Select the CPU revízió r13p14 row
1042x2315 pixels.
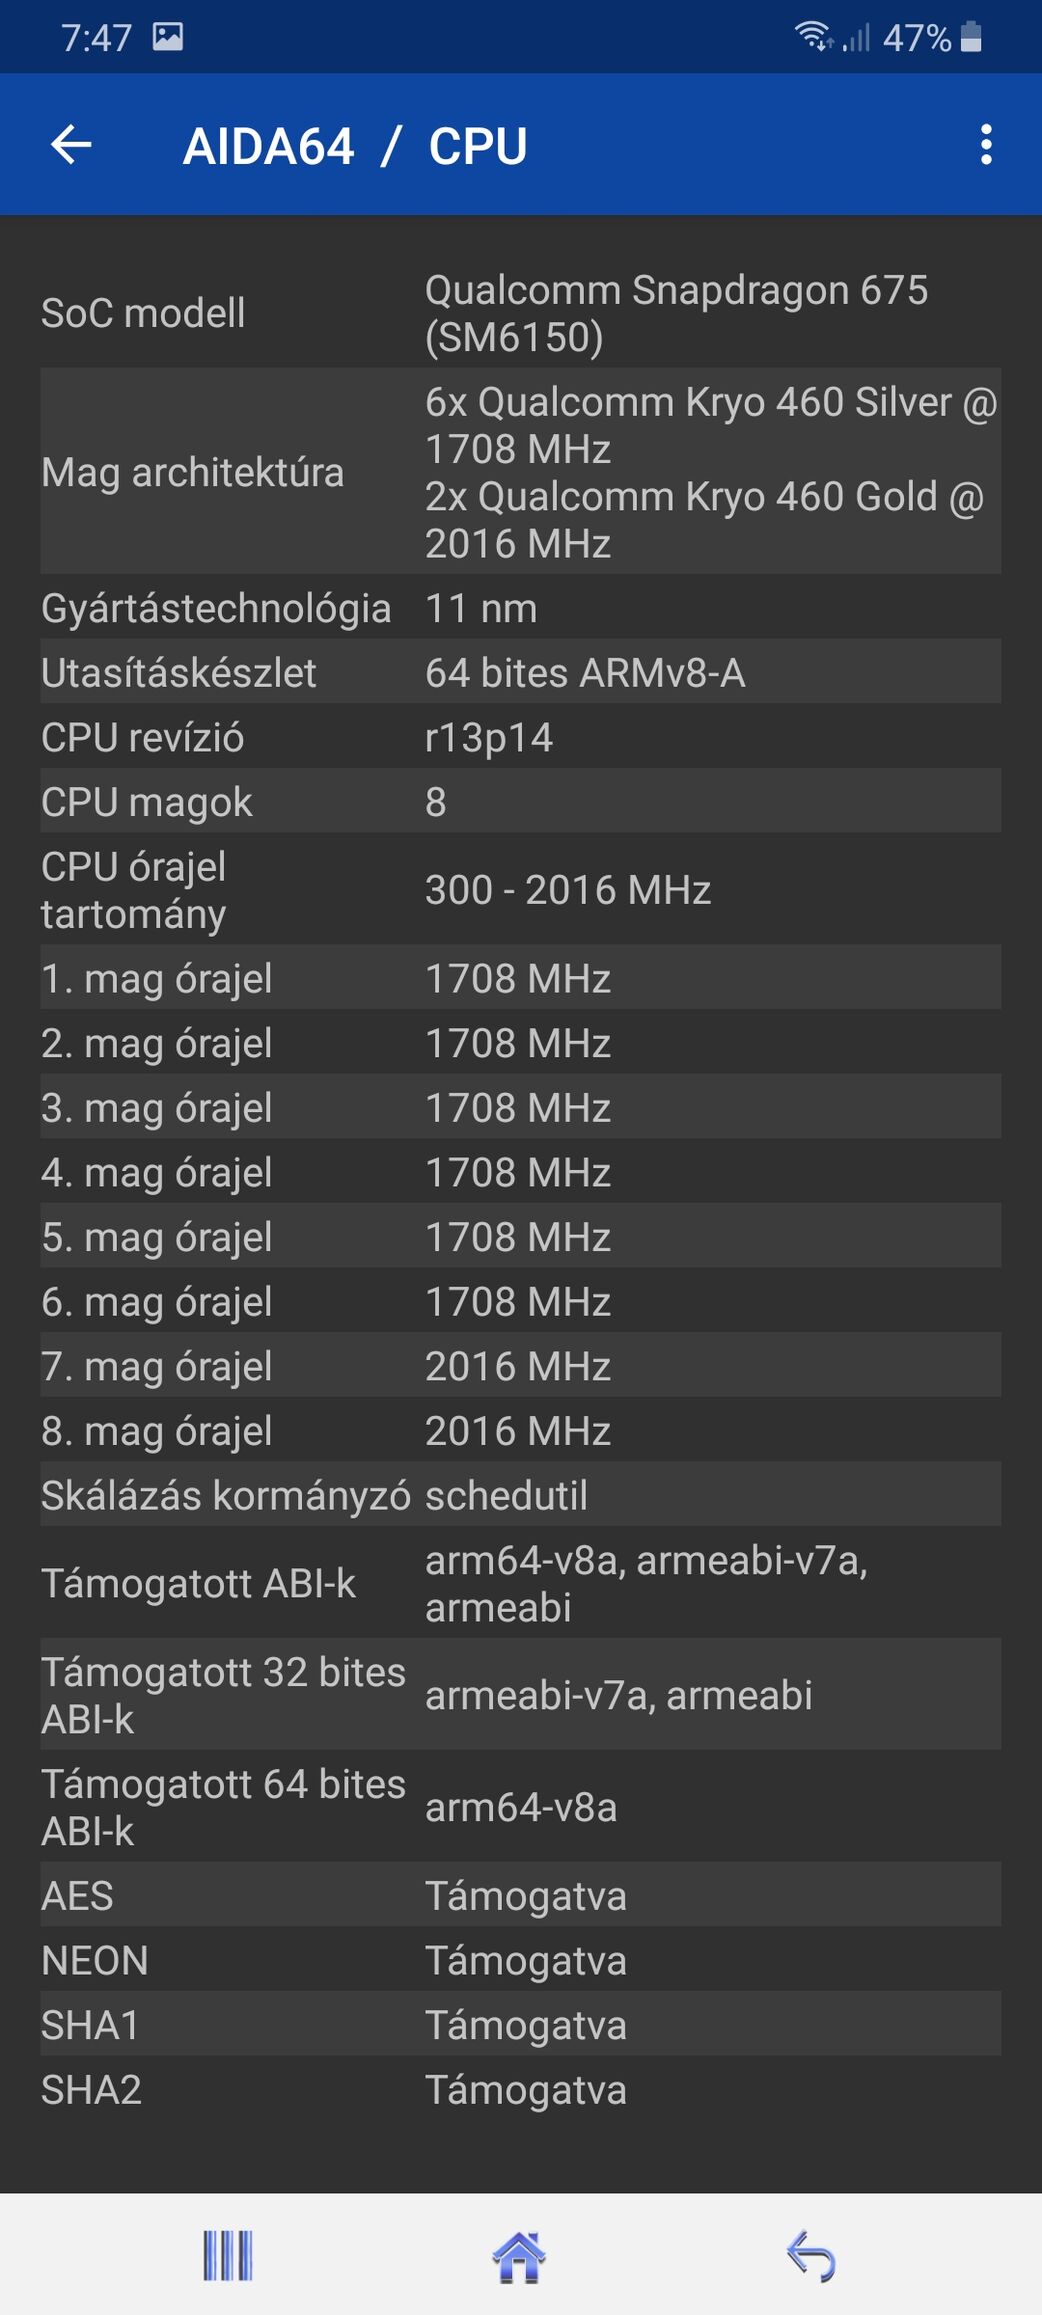[521, 737]
